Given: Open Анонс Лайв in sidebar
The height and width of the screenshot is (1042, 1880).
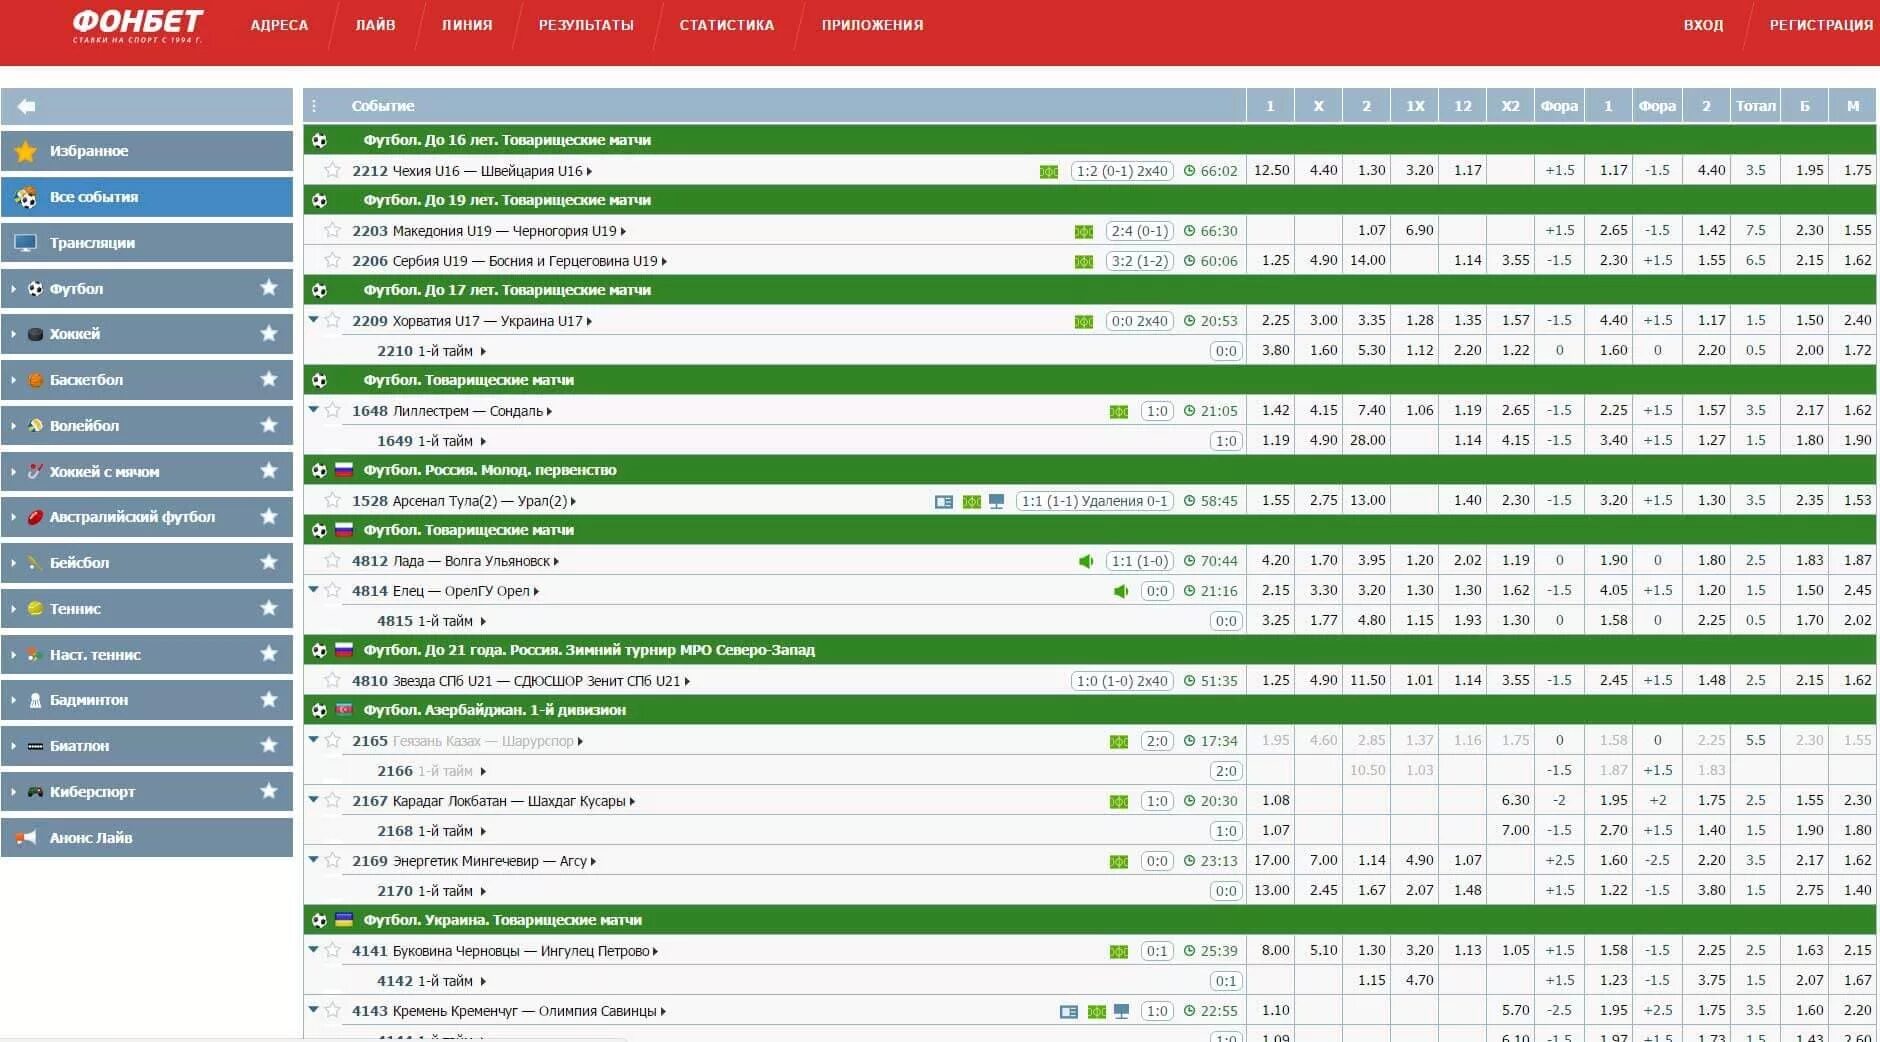Looking at the screenshot, I should coord(147,838).
